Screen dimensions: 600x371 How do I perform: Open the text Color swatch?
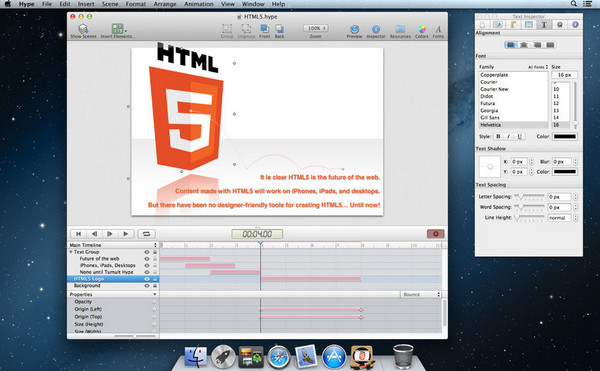click(564, 137)
